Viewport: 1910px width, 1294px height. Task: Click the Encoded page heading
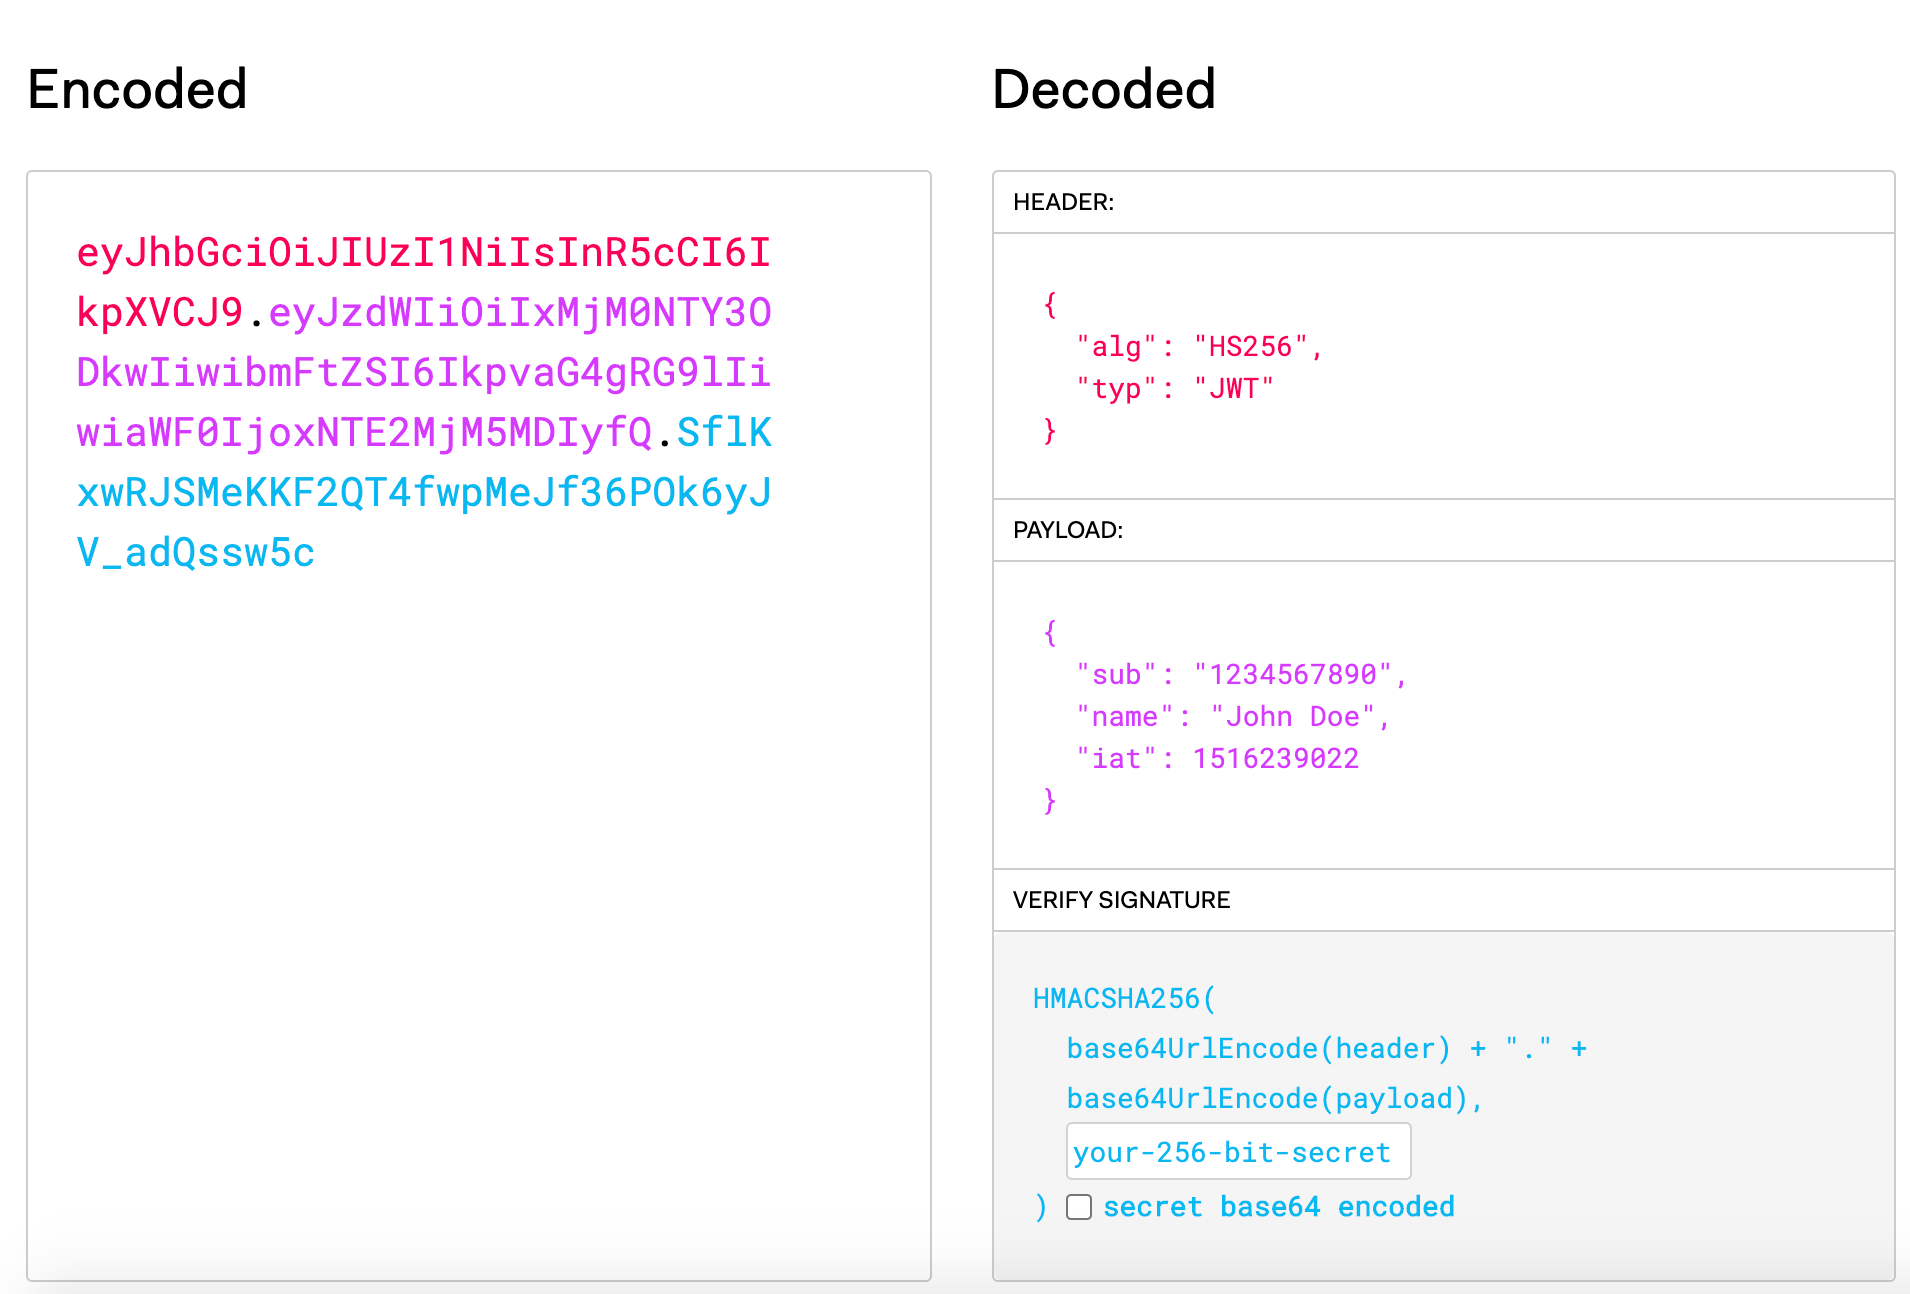click(136, 89)
